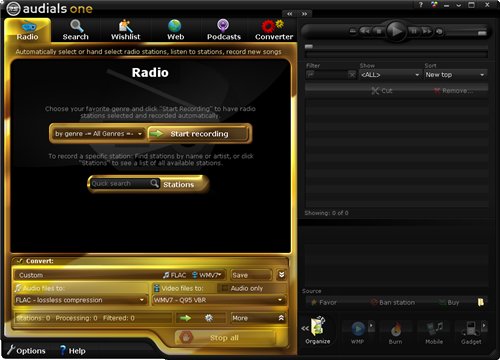Toggle the Convert checkbox
Image resolution: width=500 pixels, height=360 pixels.
[x=20, y=261]
